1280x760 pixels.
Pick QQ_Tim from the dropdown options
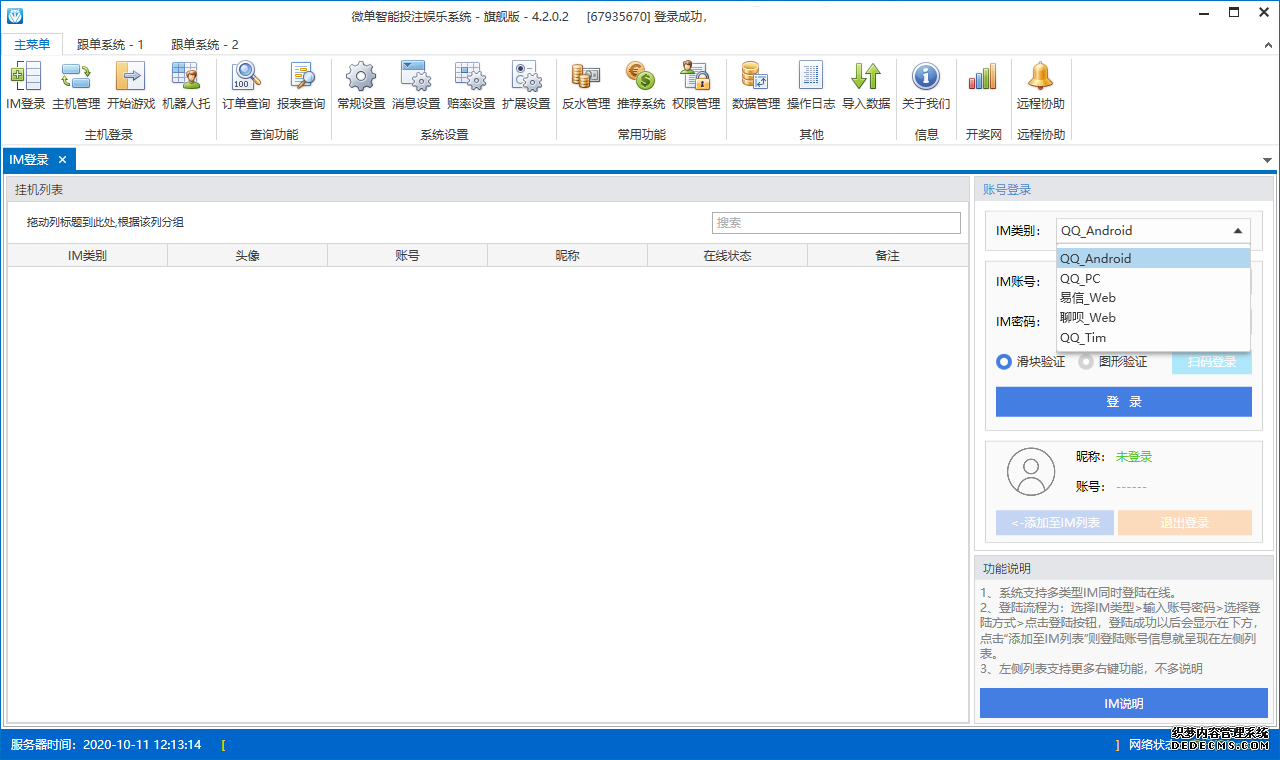(1083, 338)
